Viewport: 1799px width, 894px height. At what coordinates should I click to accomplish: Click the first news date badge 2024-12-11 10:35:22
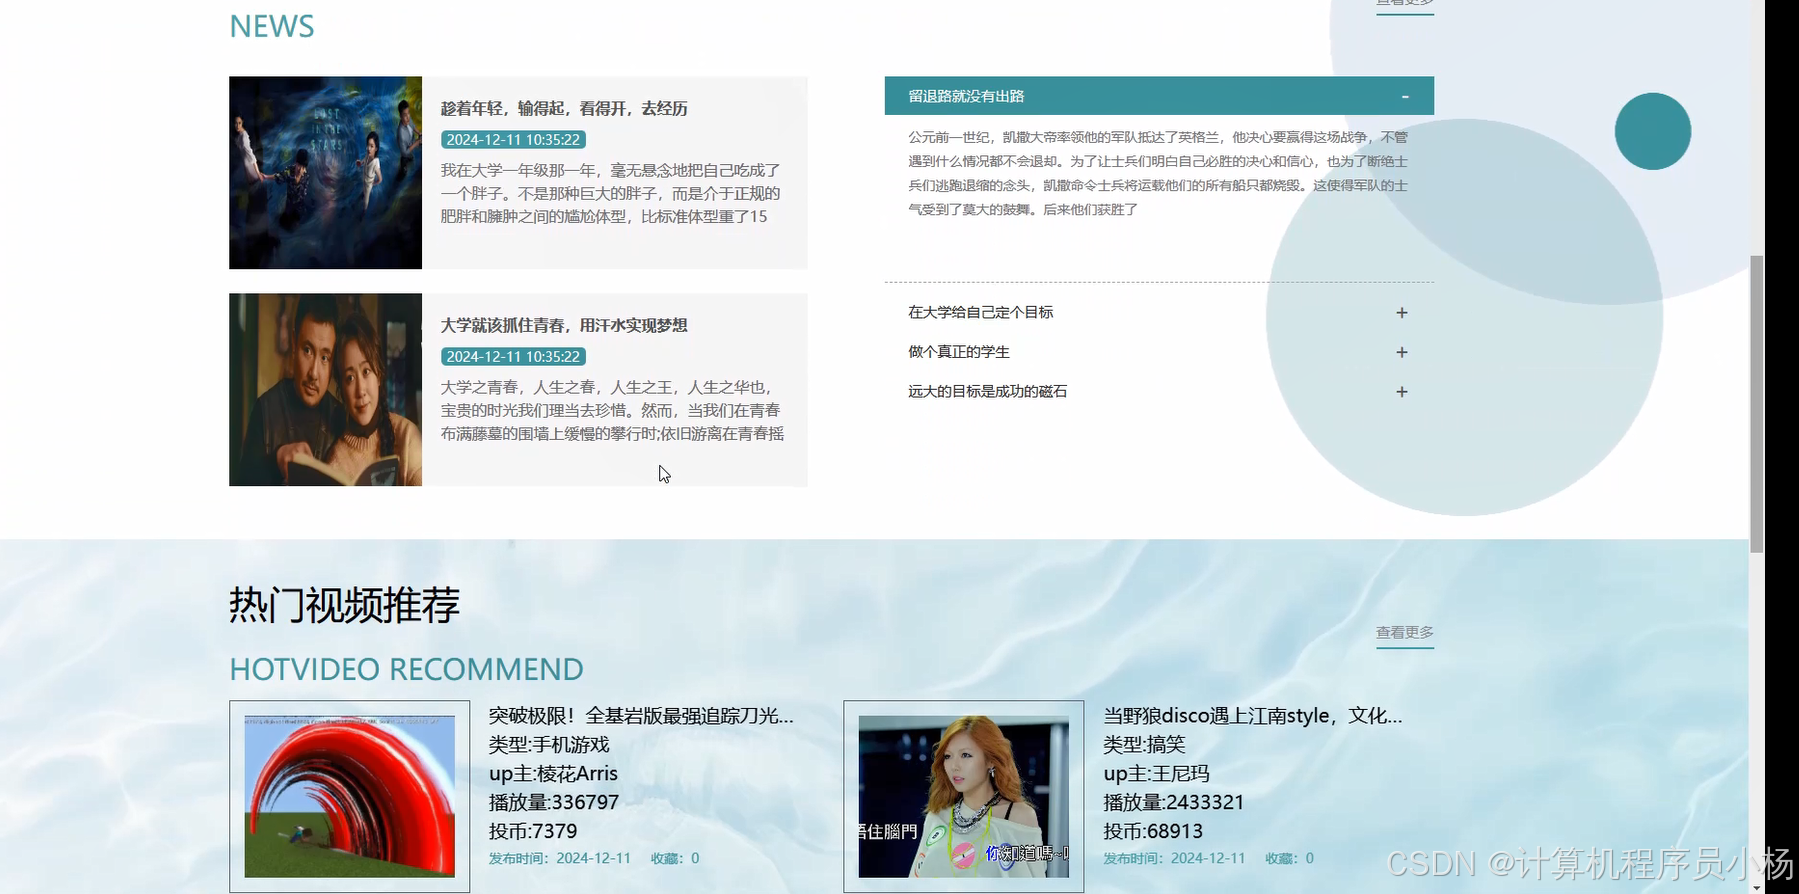(x=513, y=140)
